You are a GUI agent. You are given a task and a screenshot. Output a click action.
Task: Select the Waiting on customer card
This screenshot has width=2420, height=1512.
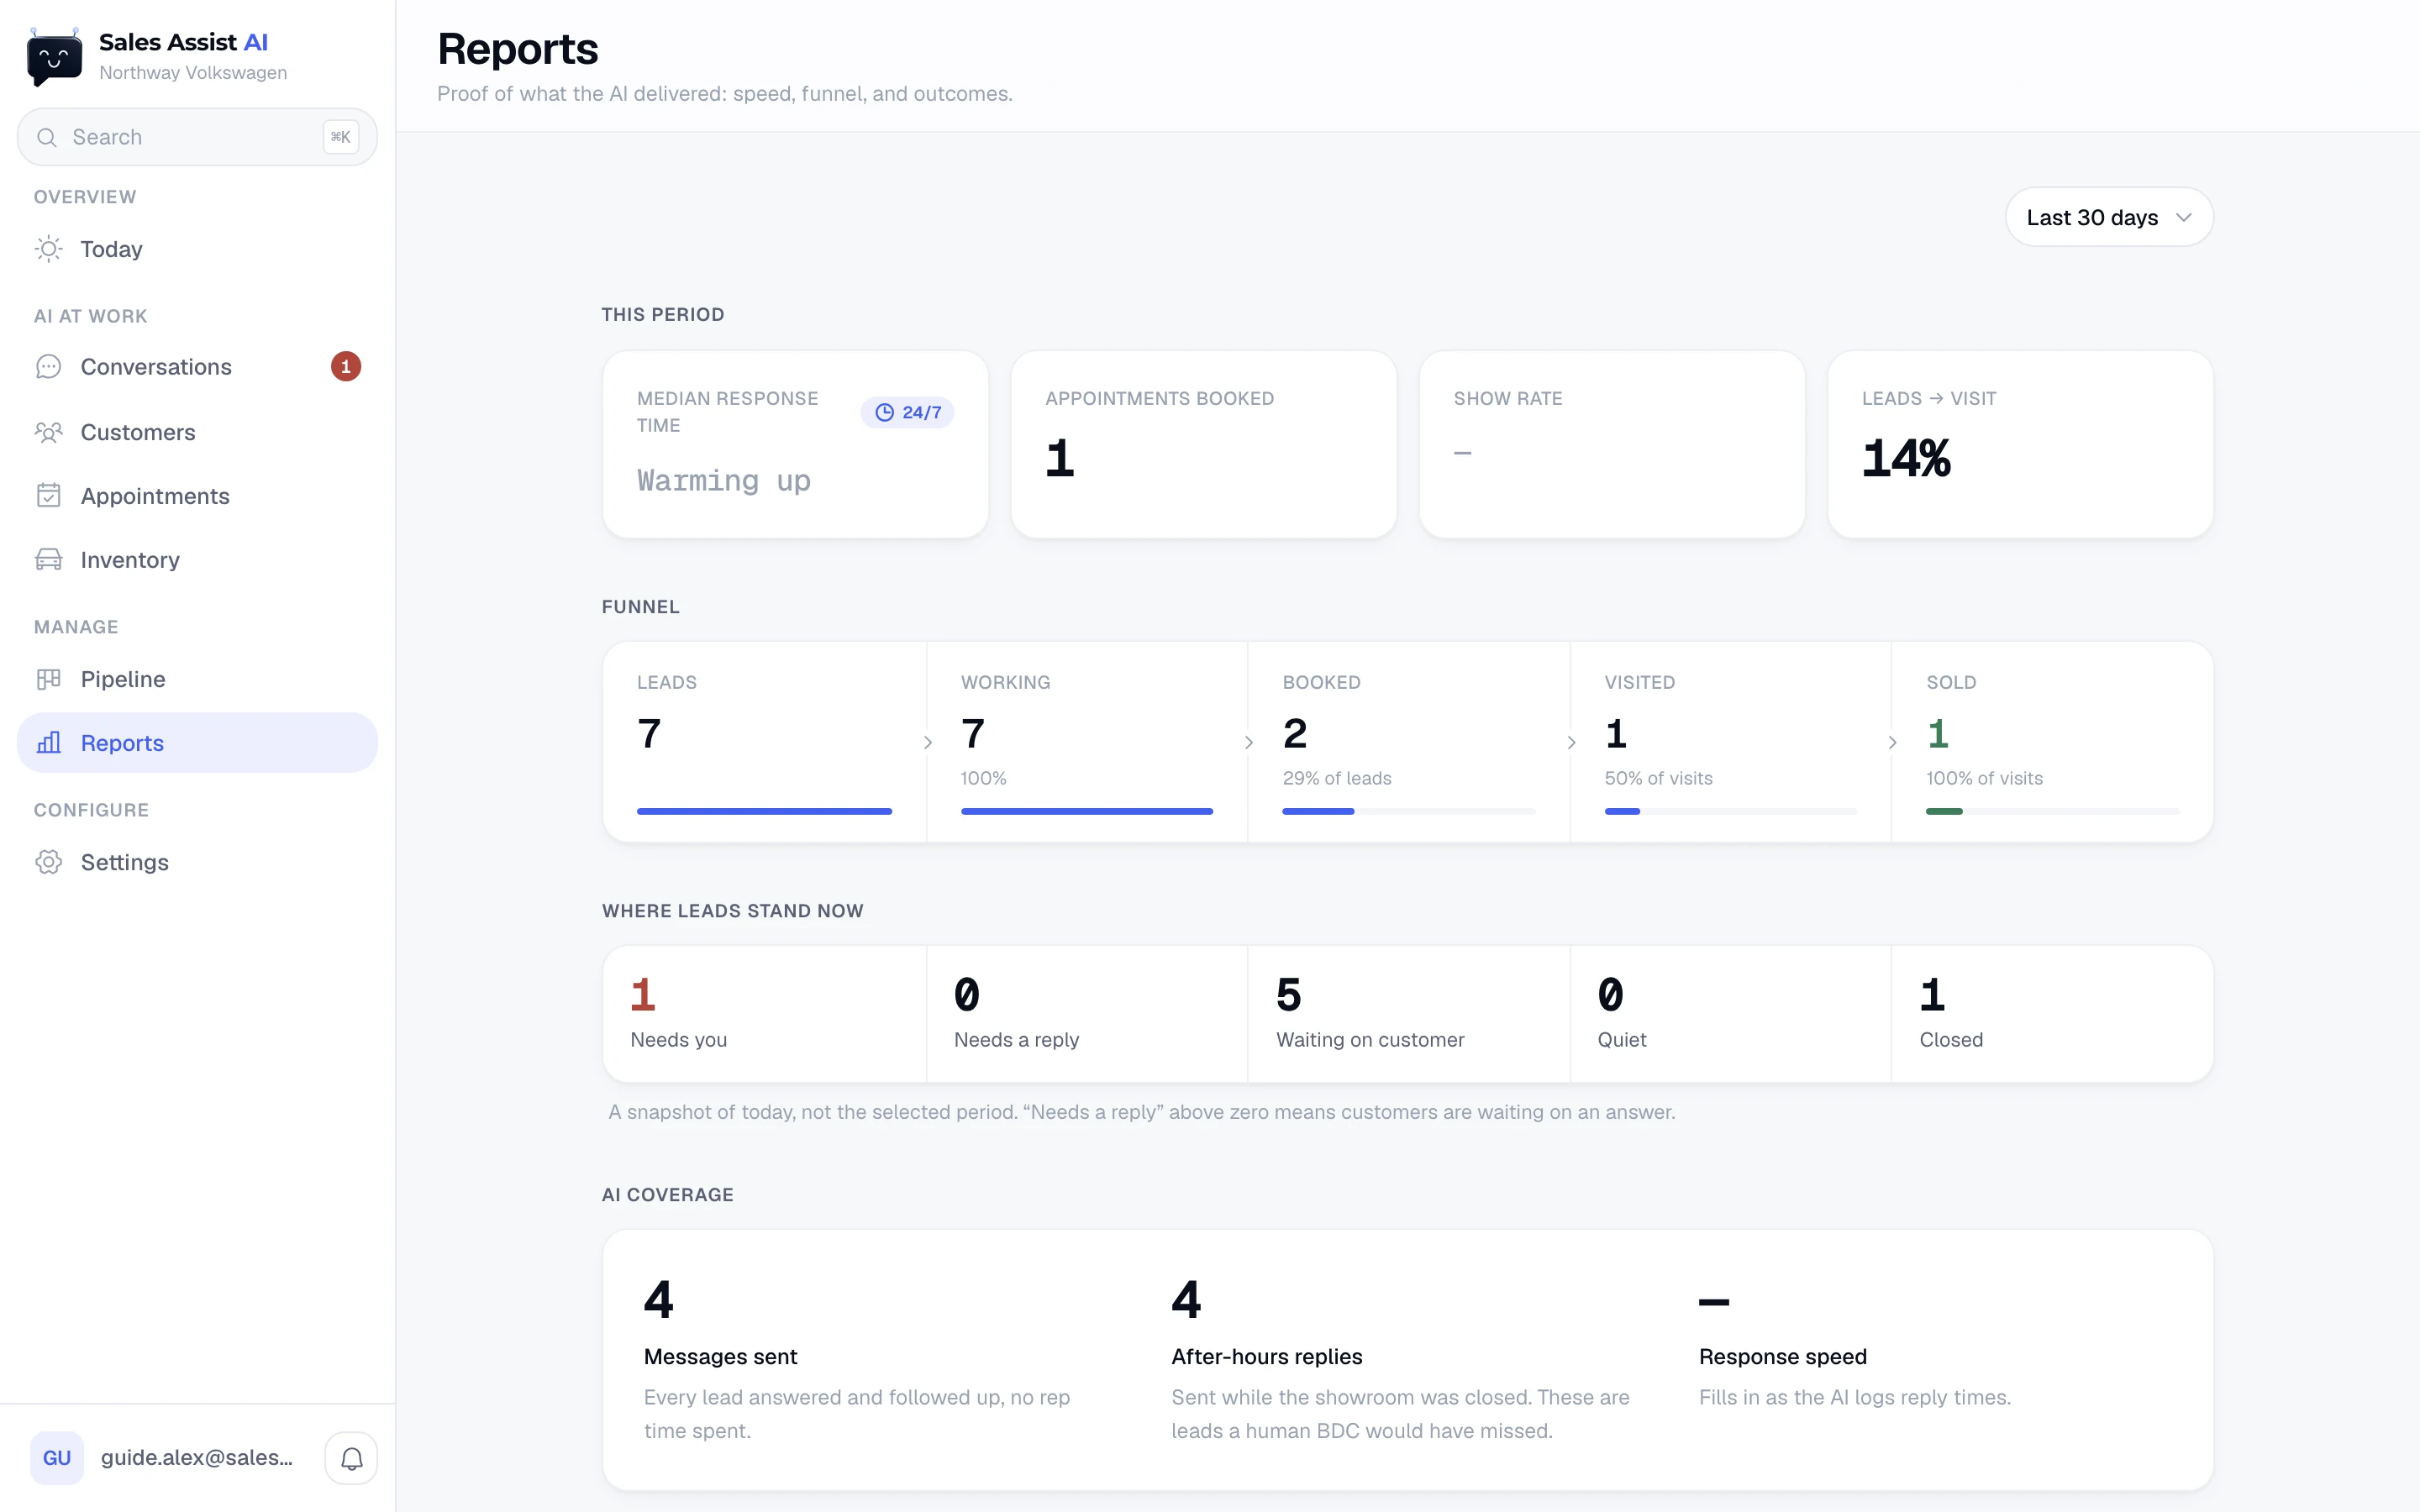point(1409,1014)
